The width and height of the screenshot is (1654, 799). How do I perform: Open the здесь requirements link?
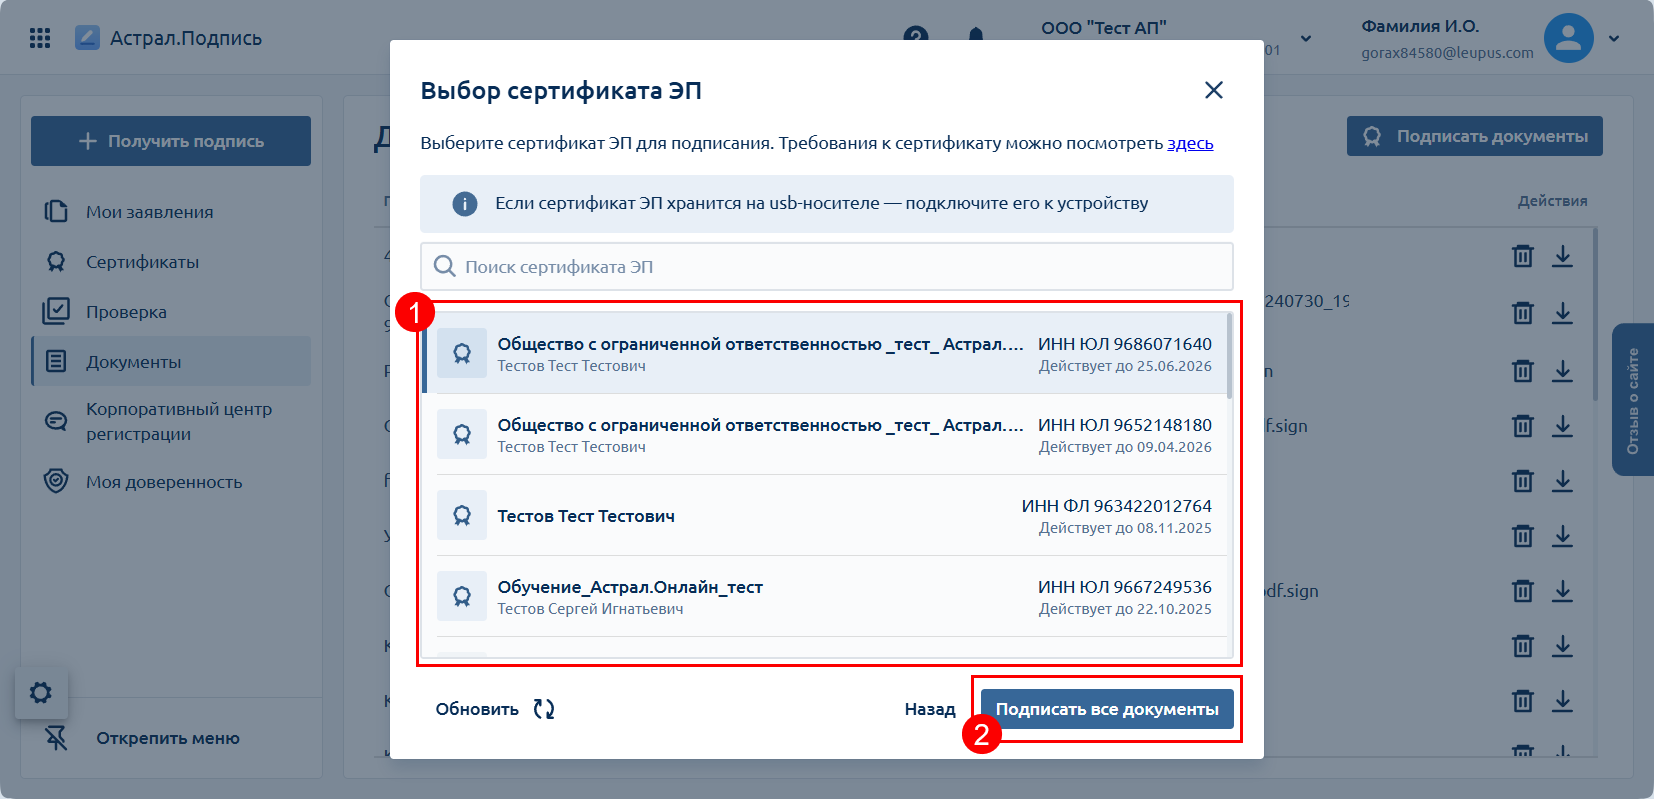[1190, 143]
